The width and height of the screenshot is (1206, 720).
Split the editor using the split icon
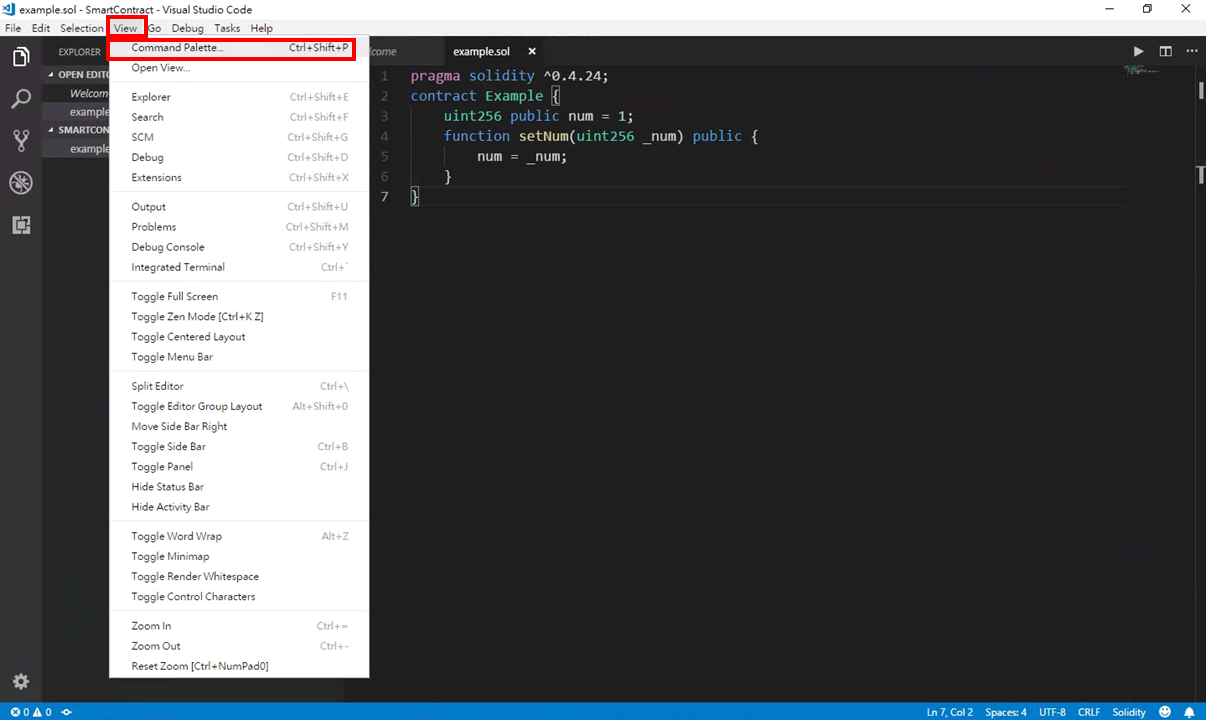click(x=1165, y=51)
